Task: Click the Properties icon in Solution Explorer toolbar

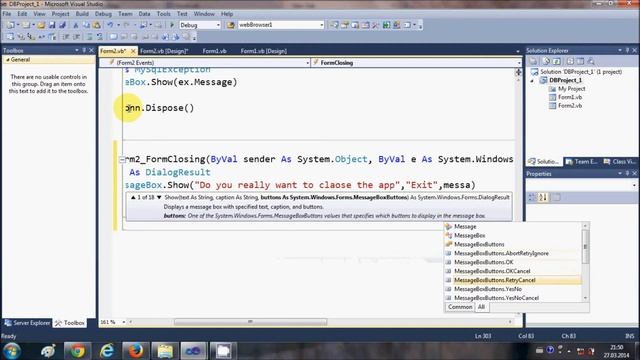Action: [x=533, y=62]
